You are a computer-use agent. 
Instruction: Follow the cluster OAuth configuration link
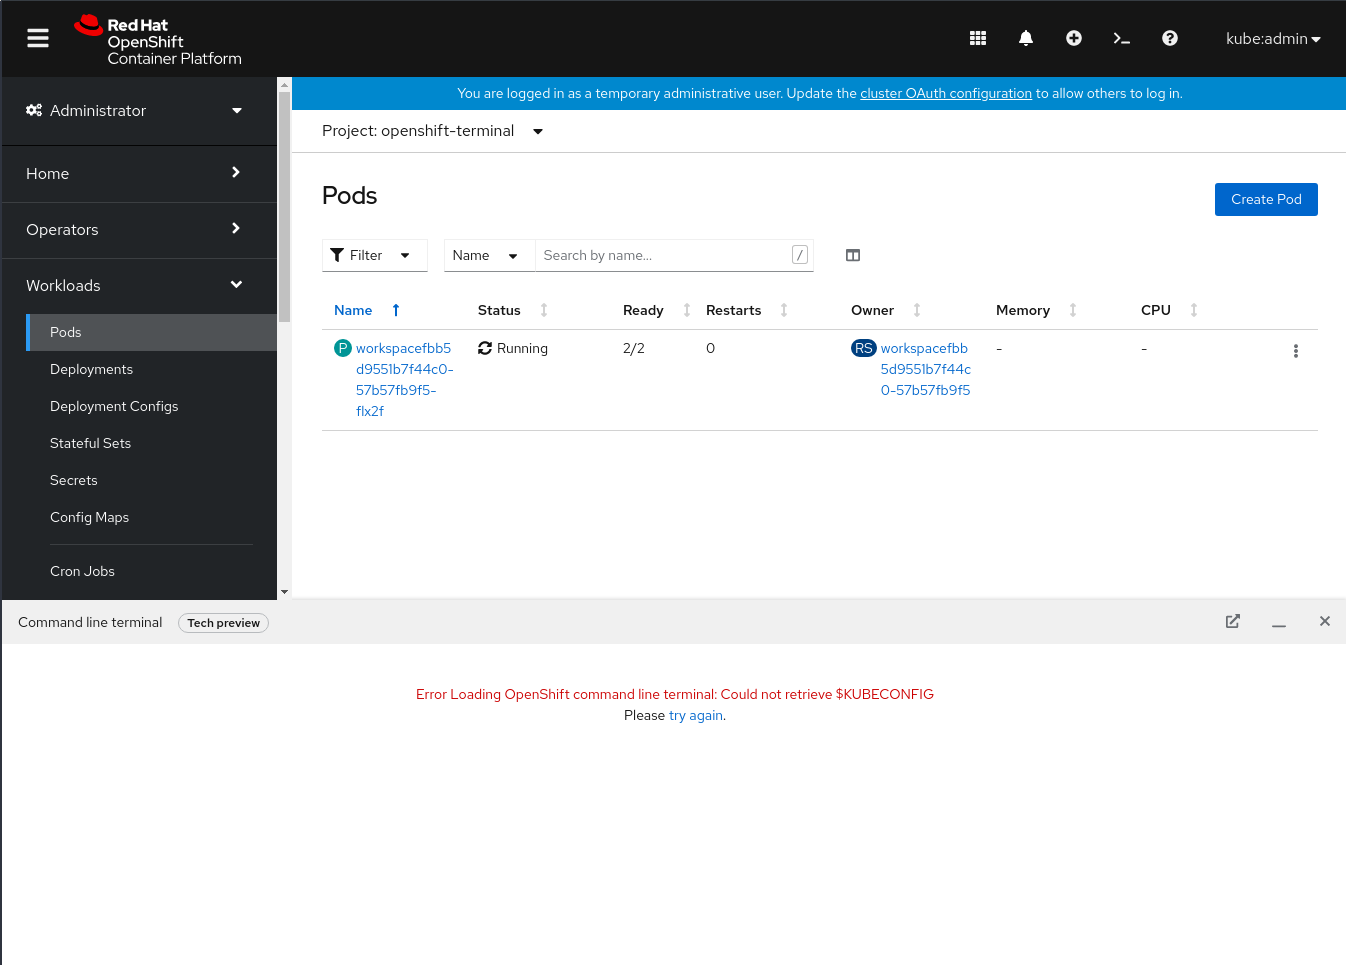(x=946, y=93)
